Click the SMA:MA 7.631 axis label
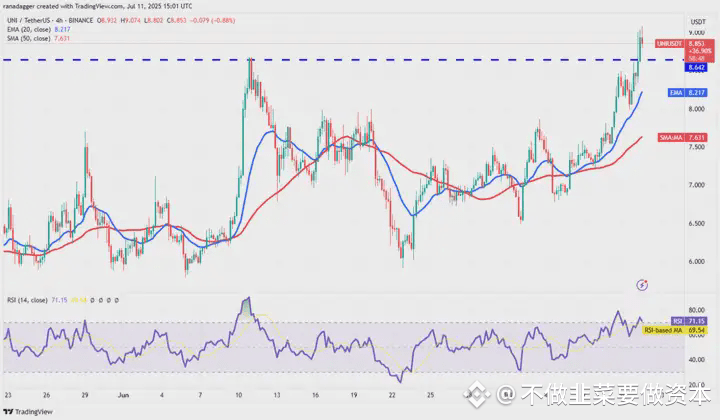Viewport: 720px width, 420px height. [682, 138]
